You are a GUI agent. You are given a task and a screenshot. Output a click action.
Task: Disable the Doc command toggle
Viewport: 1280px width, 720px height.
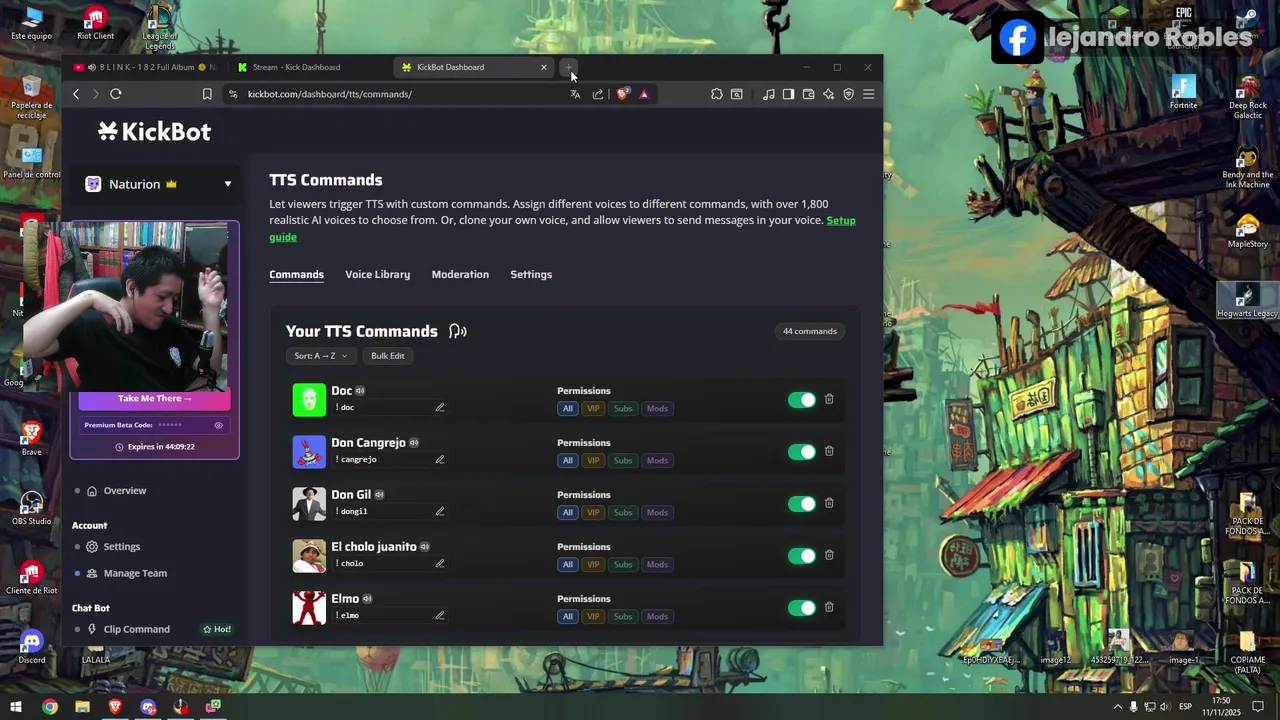[x=801, y=400]
